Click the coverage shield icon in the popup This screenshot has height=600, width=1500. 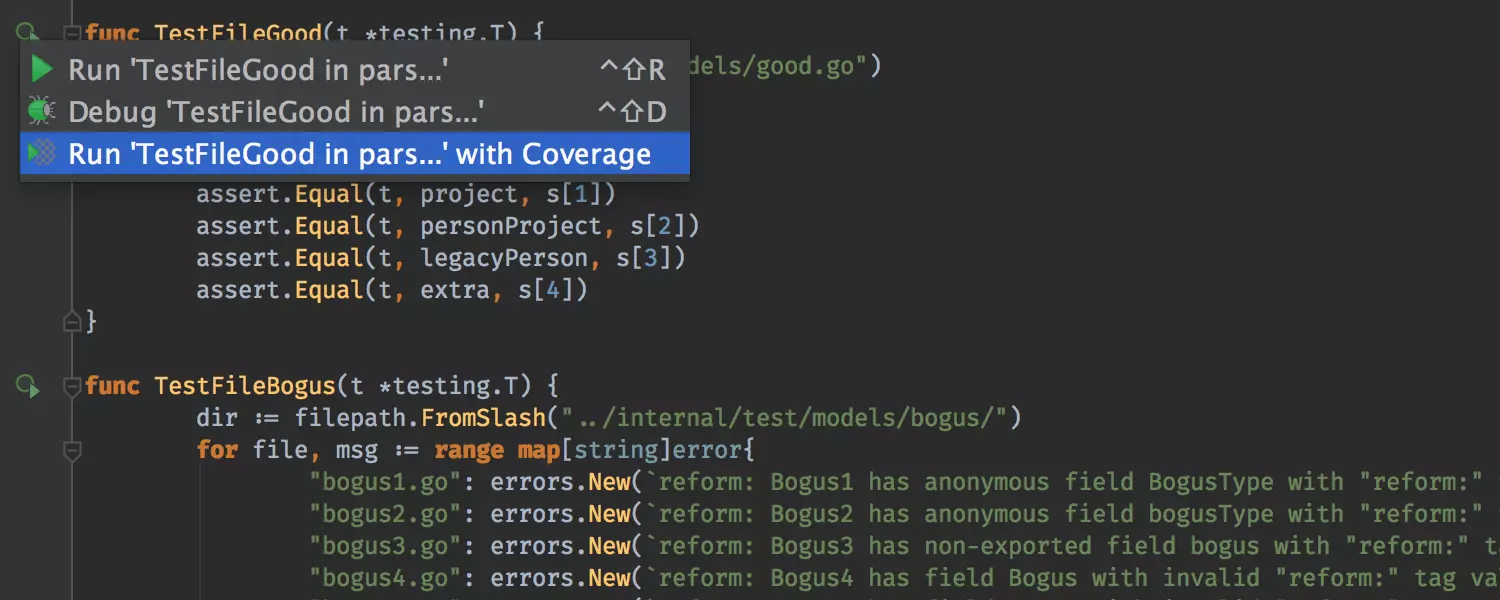(x=41, y=154)
